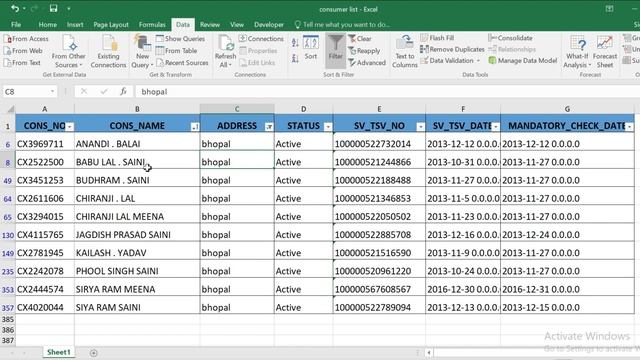Create a Forecast Sheet
Image resolution: width=640 pixels, height=360 pixels.
tap(604, 52)
